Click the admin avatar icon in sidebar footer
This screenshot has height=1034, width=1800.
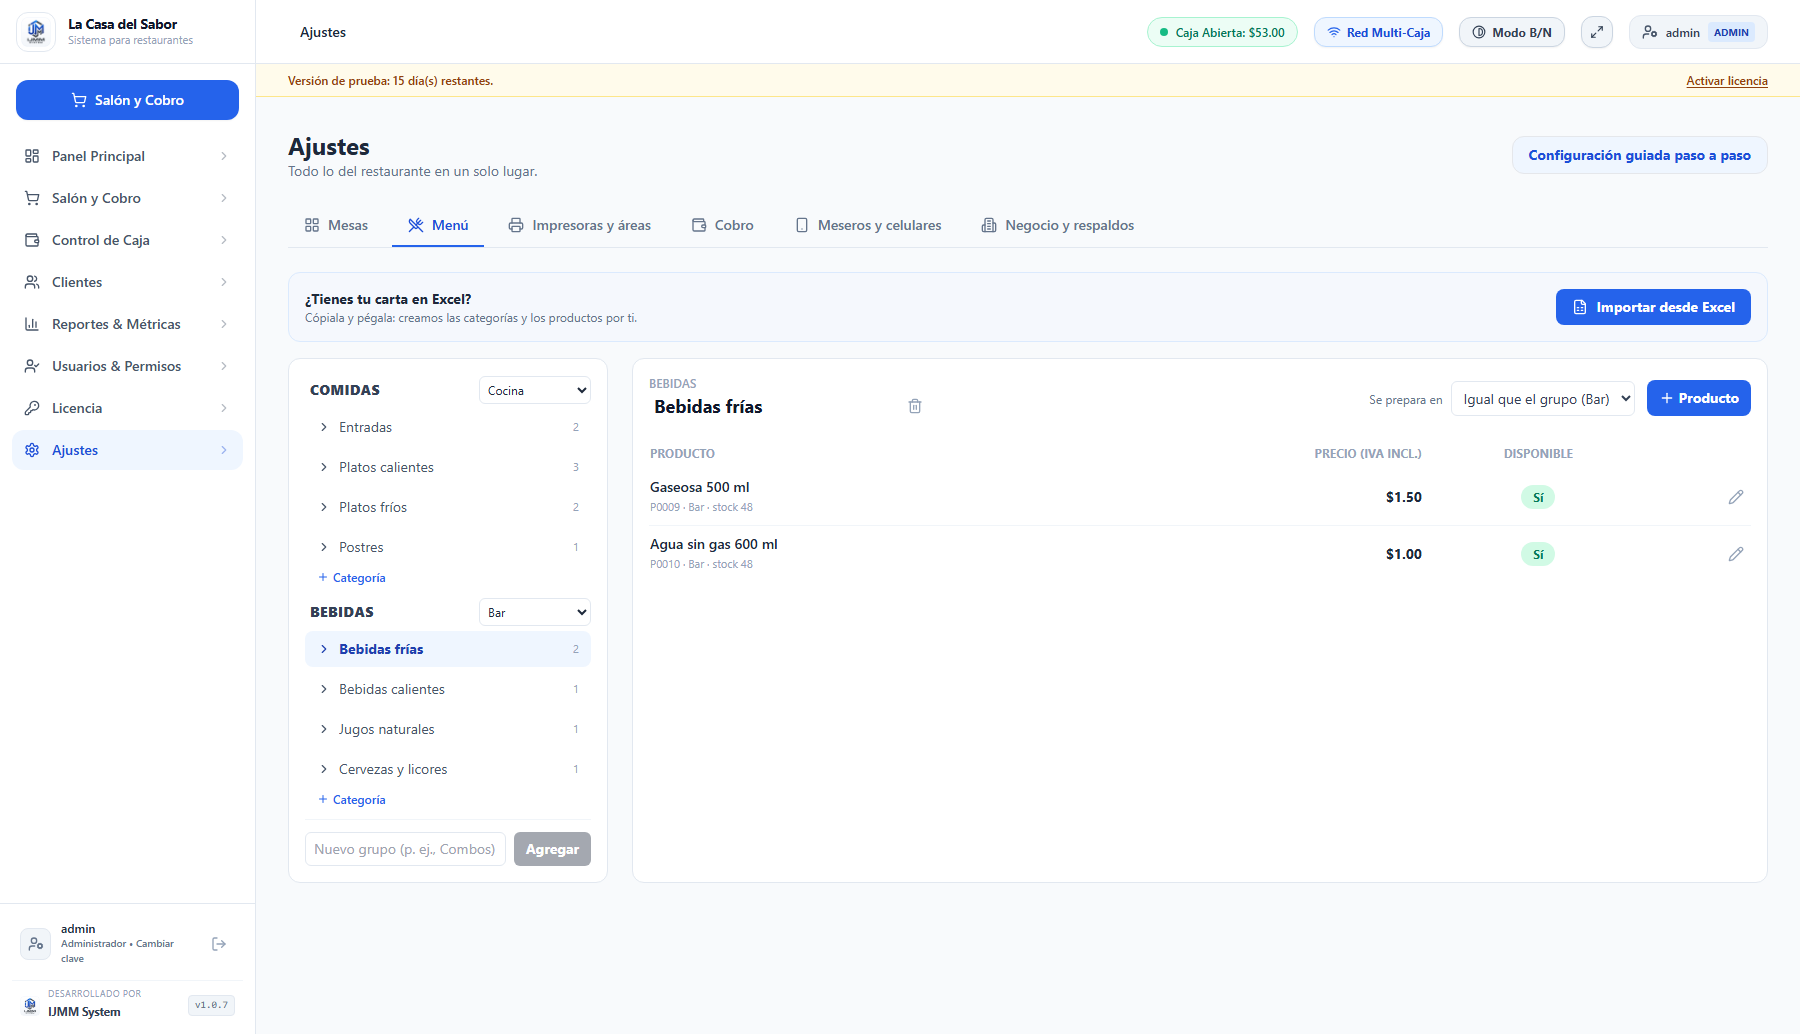(36, 944)
